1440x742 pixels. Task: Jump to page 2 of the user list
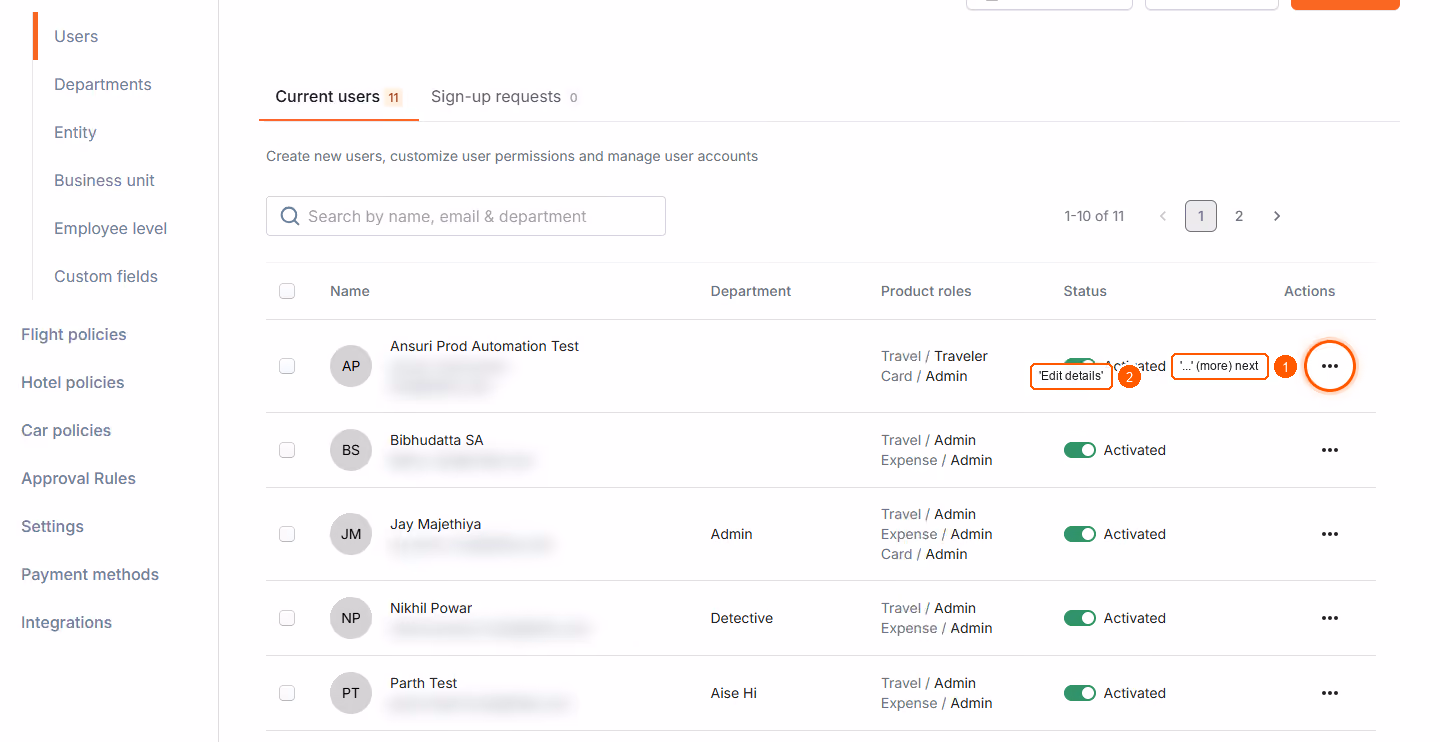coord(1239,216)
